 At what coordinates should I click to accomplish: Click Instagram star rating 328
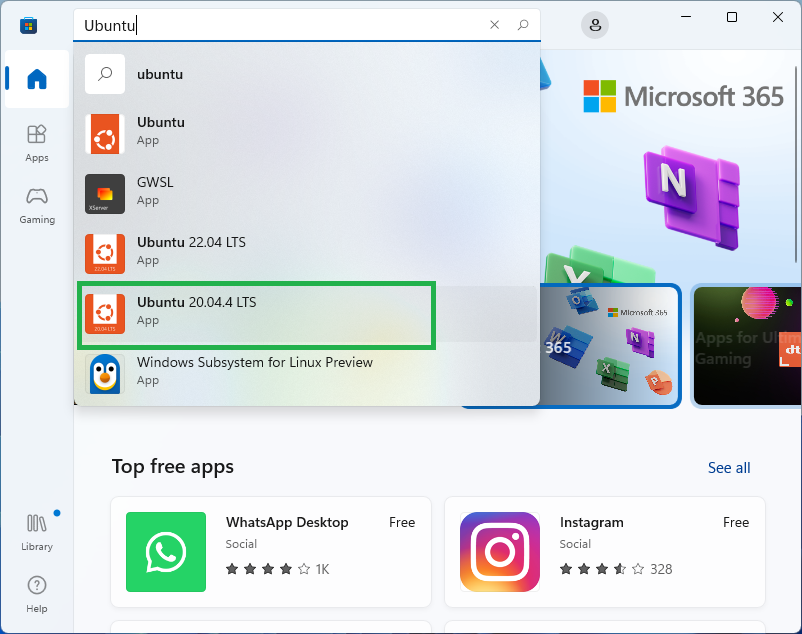pyautogui.click(x=616, y=569)
